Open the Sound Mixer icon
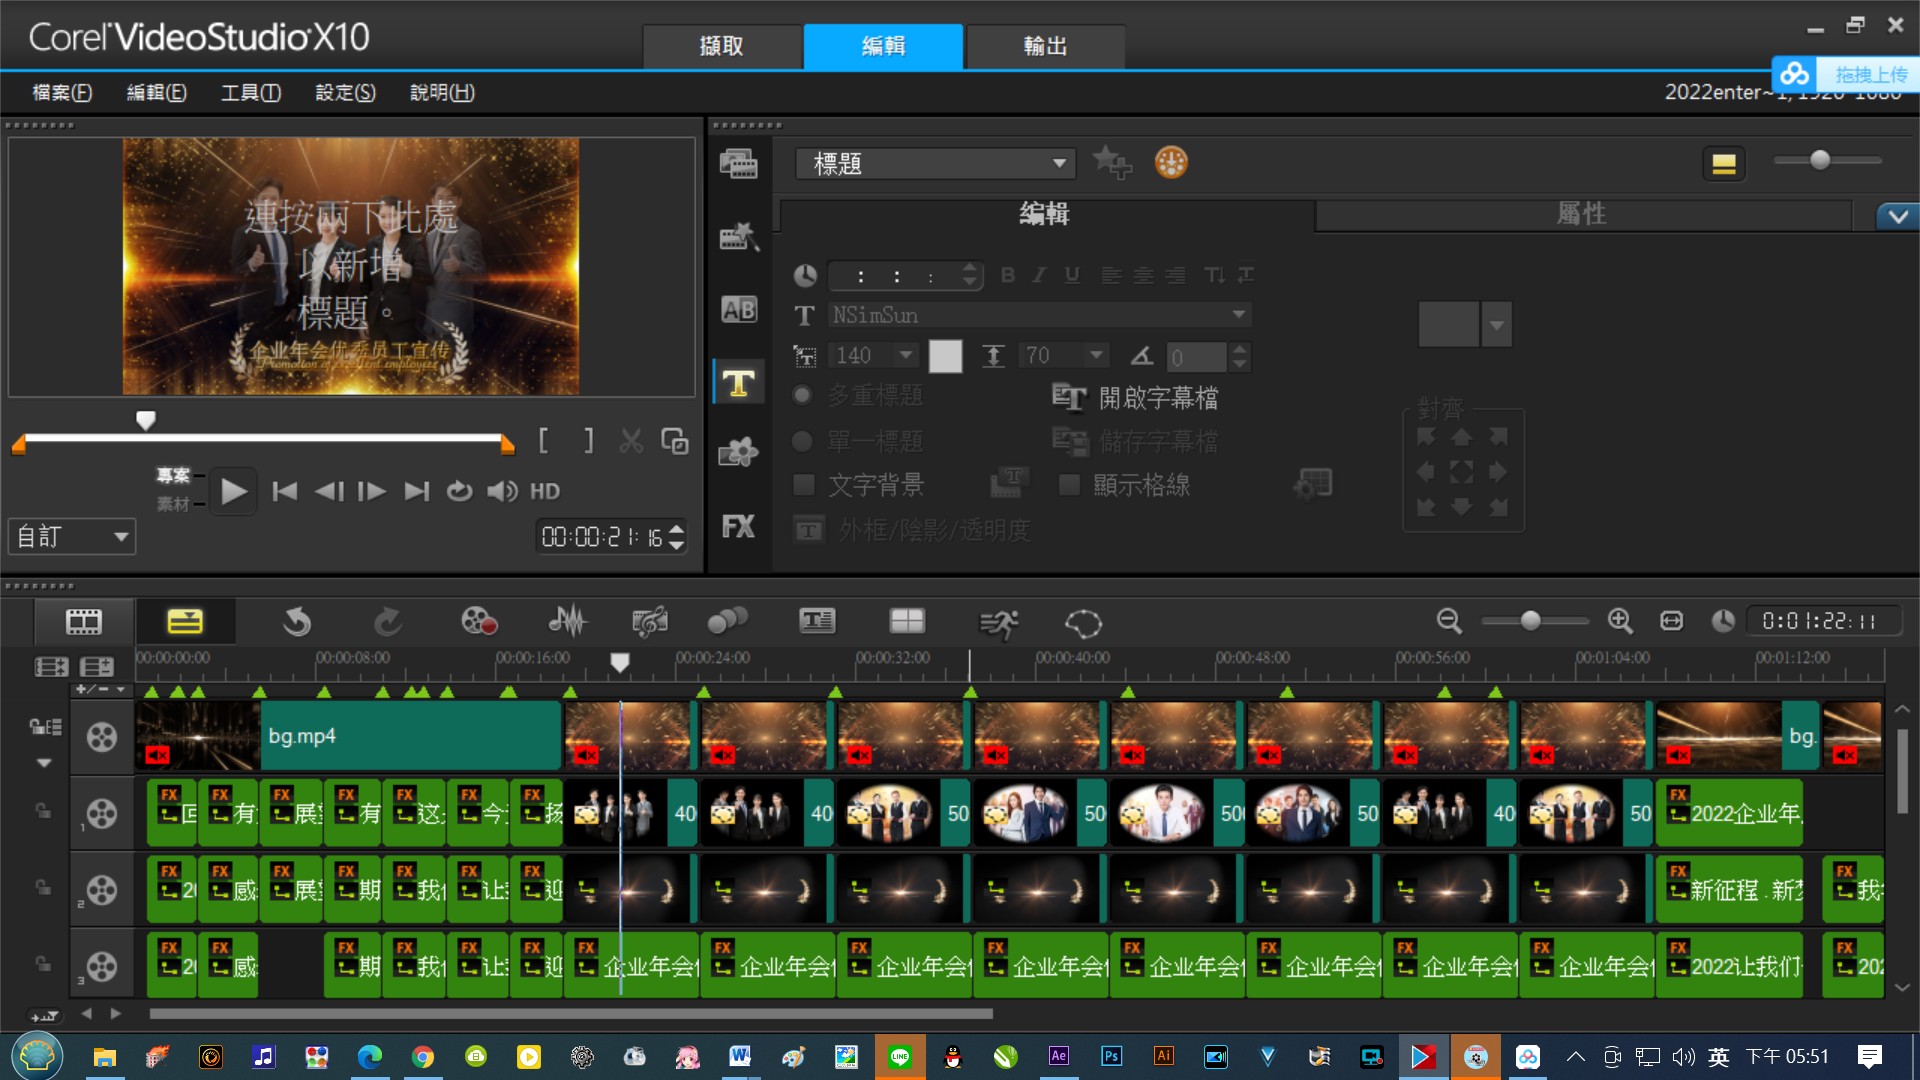Screen dimensions: 1920x1080 tap(568, 622)
